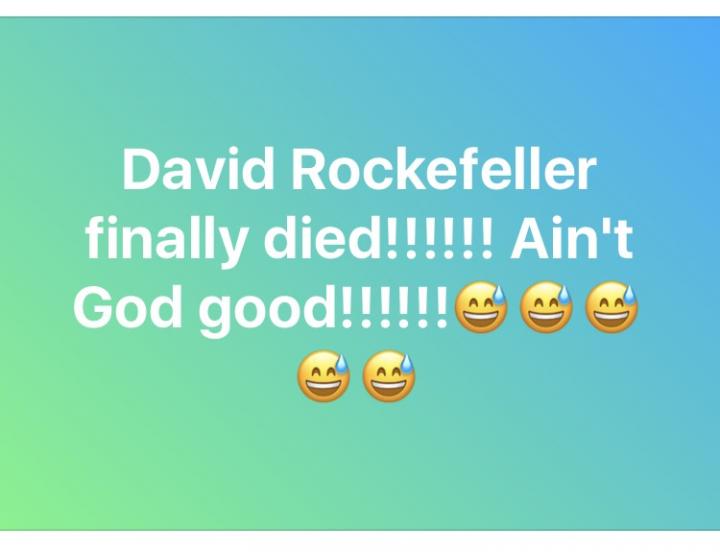Click the empty teal area beneath the bottom emojis
This screenshot has height=552, width=720.
point(358,464)
